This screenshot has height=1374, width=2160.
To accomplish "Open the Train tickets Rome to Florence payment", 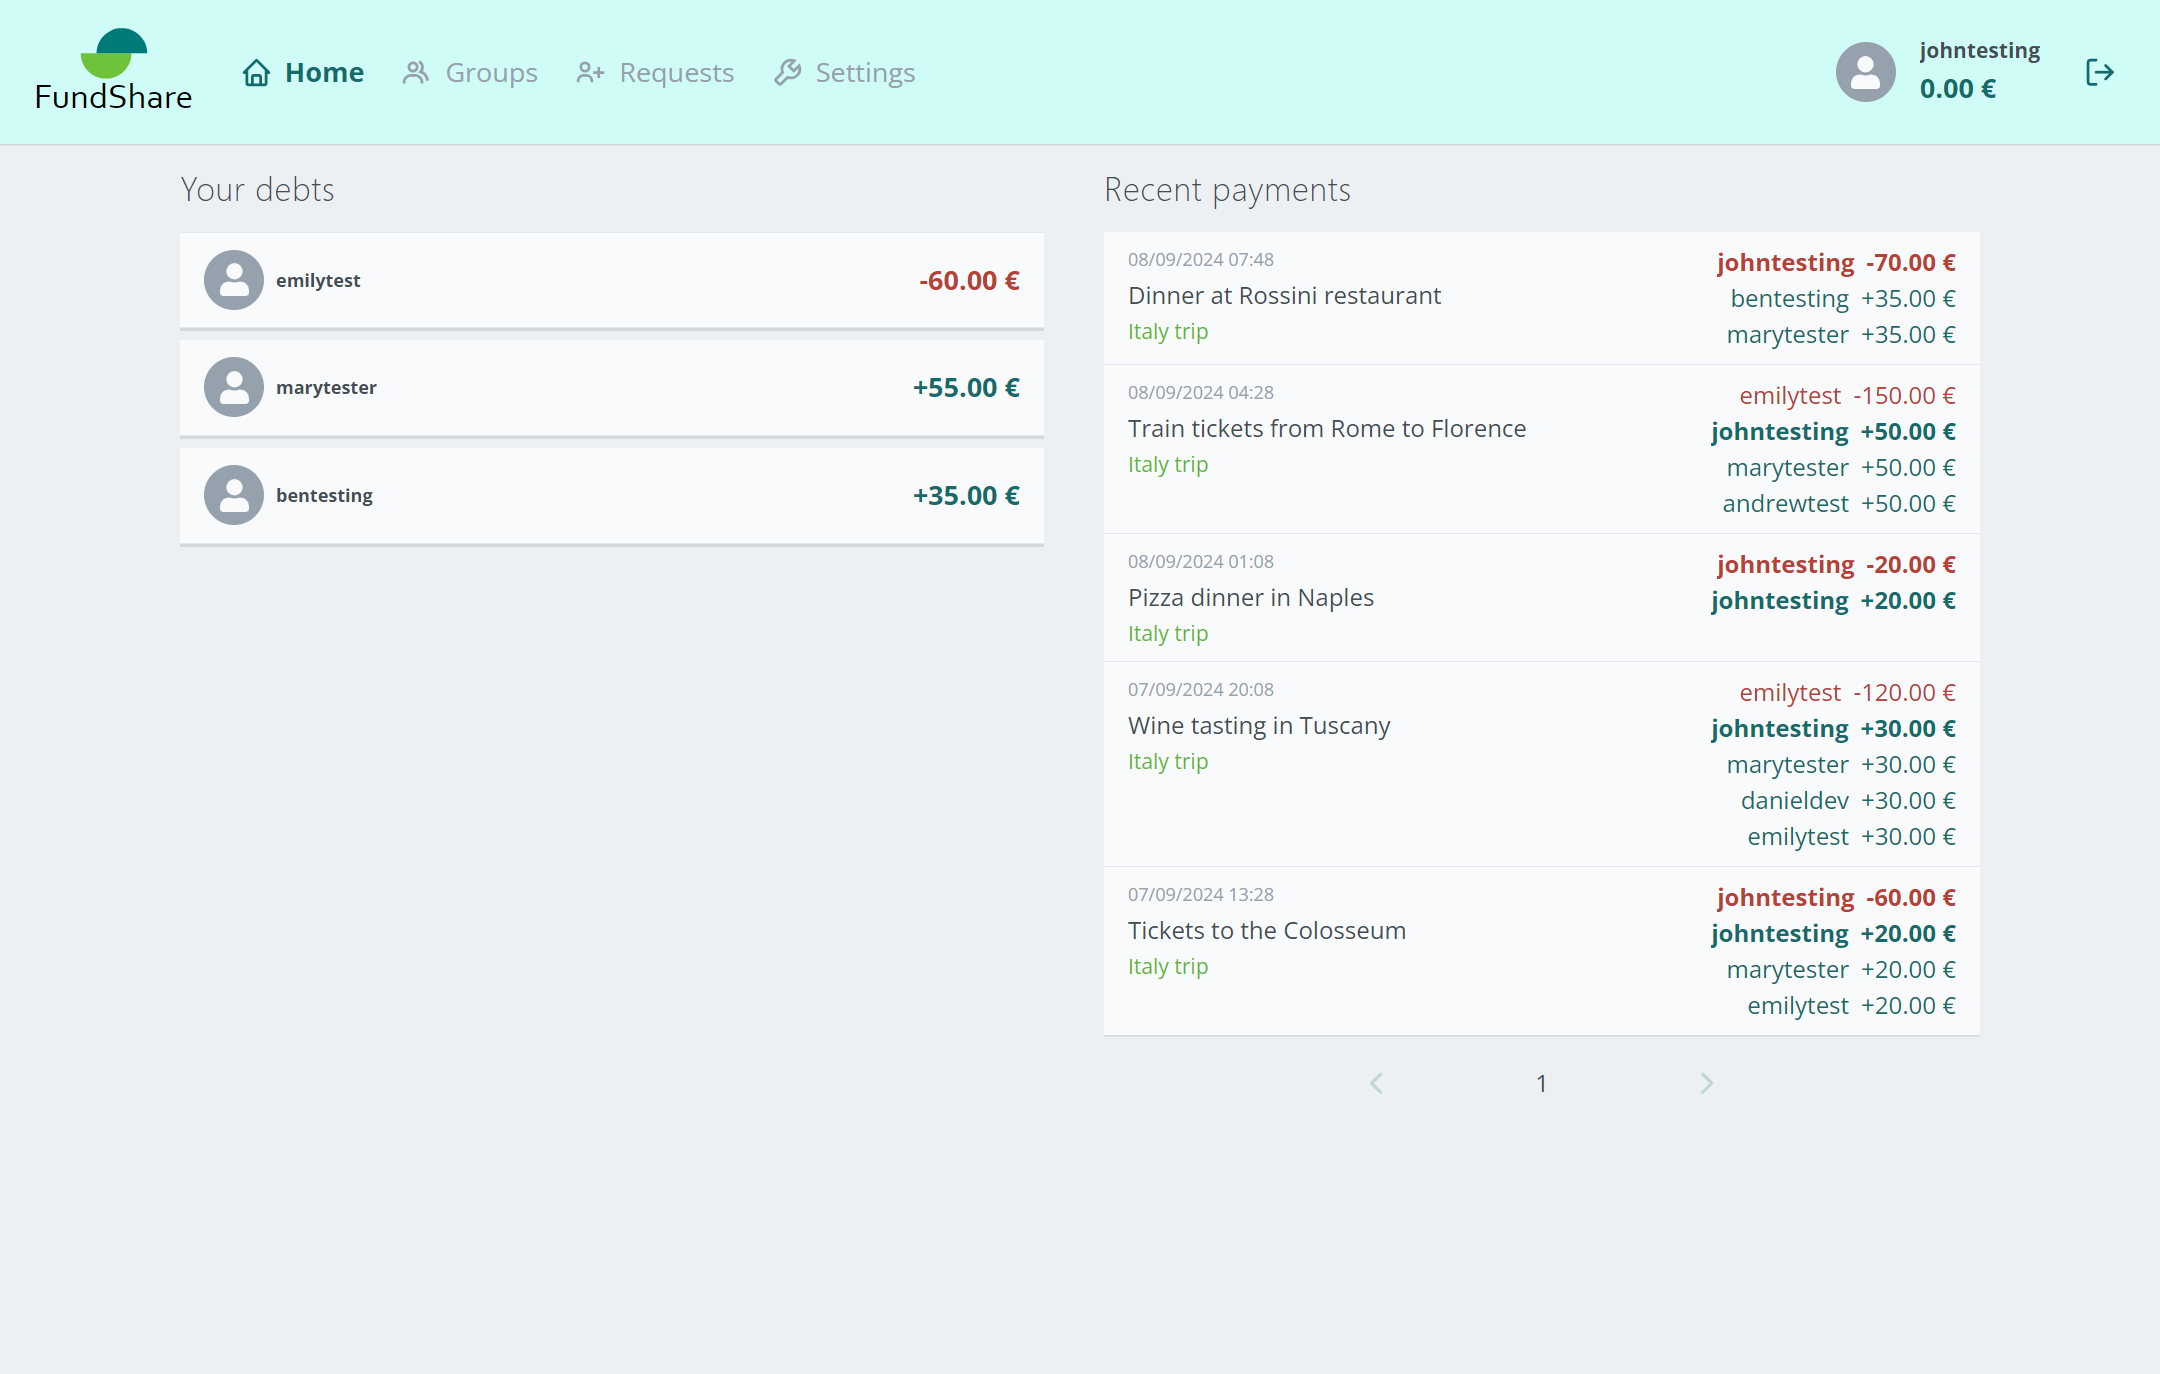I will 1327,429.
